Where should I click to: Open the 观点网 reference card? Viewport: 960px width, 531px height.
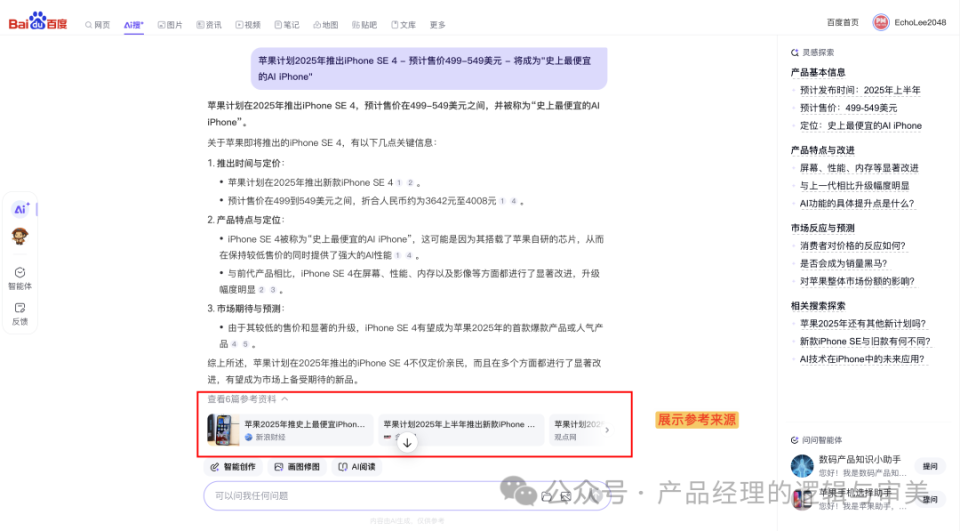coord(576,430)
